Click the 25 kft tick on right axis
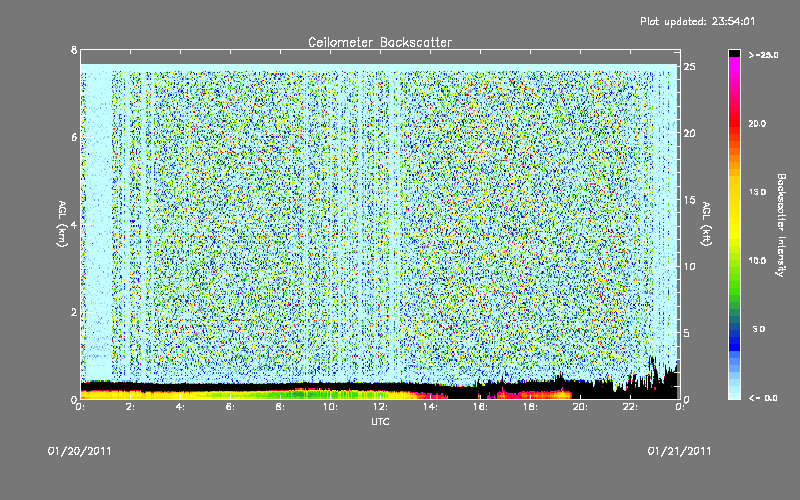Screen dimensions: 800x500 click(x=690, y=67)
